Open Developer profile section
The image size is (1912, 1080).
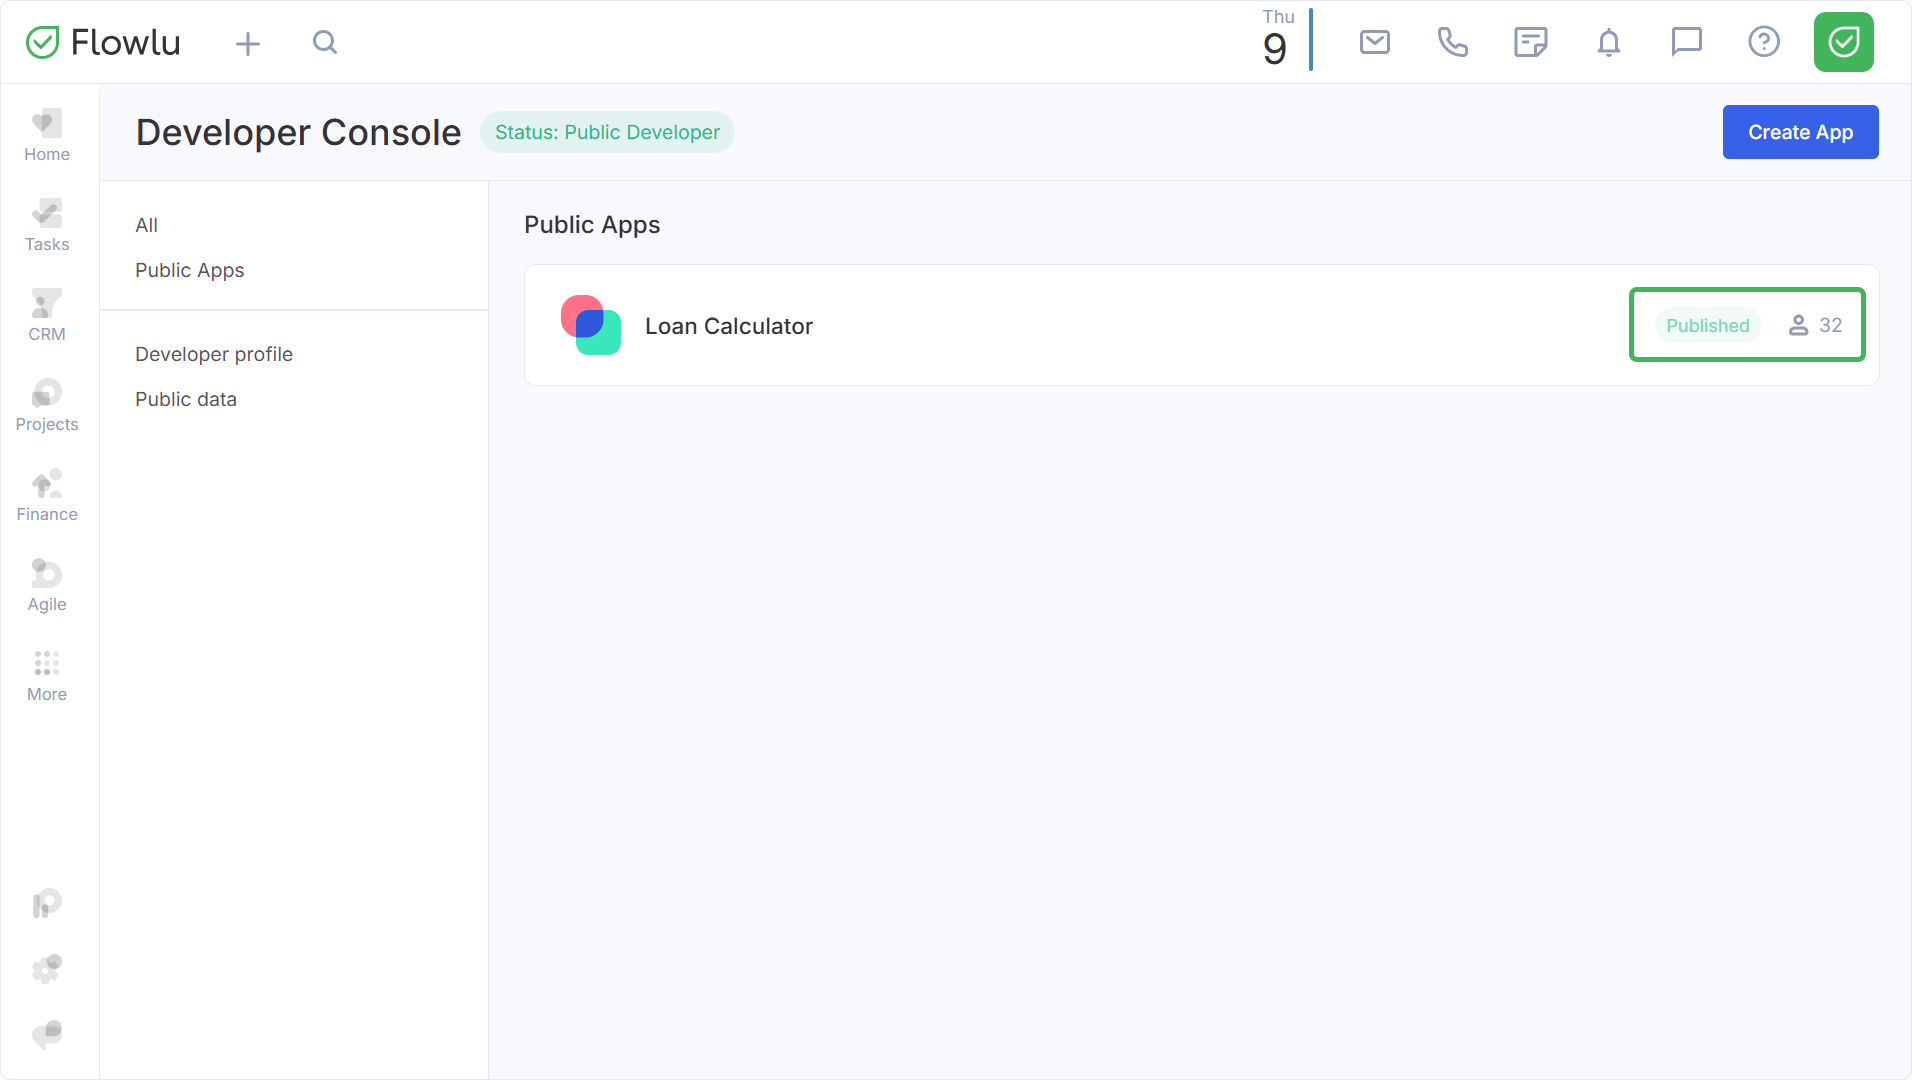pyautogui.click(x=214, y=354)
